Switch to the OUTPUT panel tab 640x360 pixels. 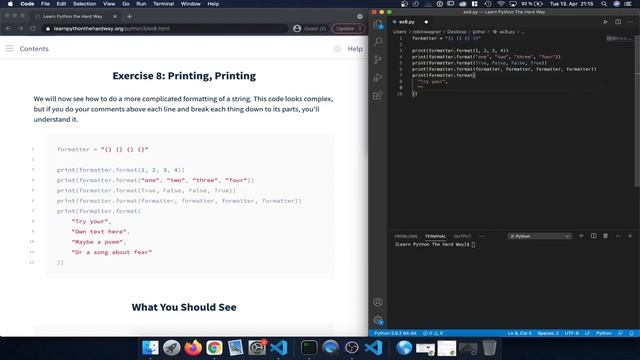click(x=462, y=236)
